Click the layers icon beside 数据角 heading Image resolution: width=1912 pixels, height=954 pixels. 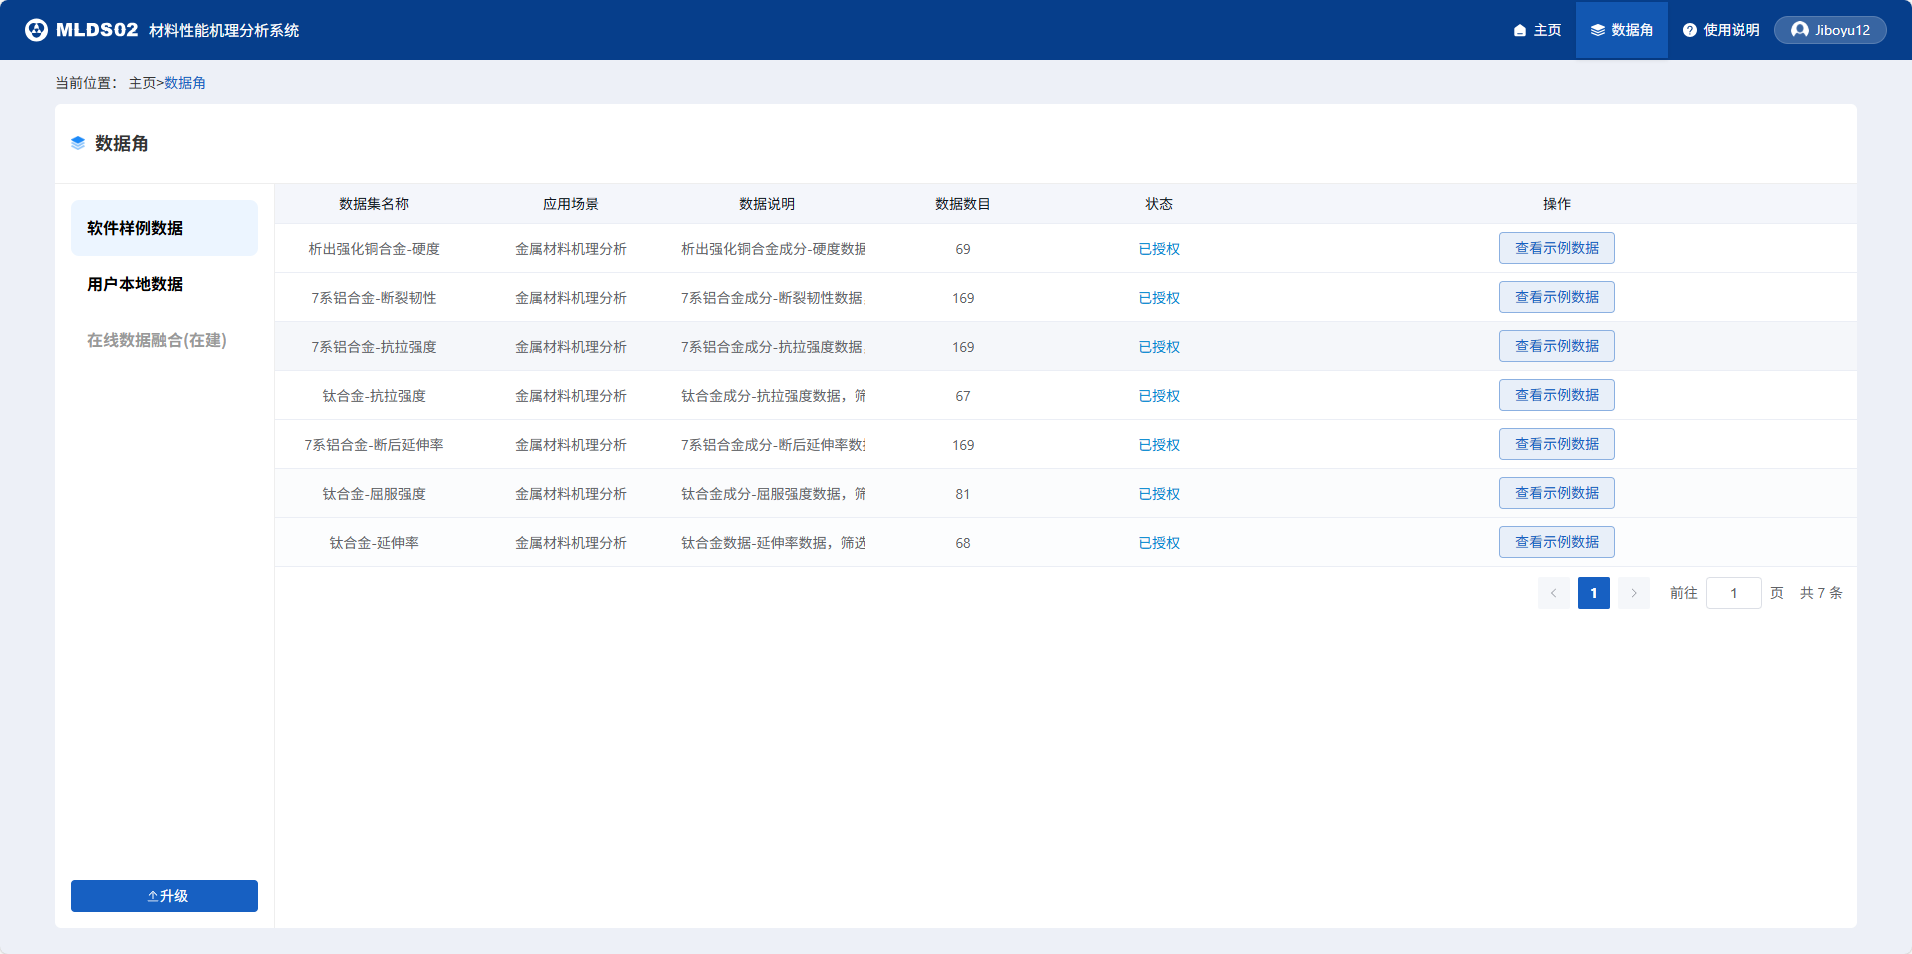point(78,143)
